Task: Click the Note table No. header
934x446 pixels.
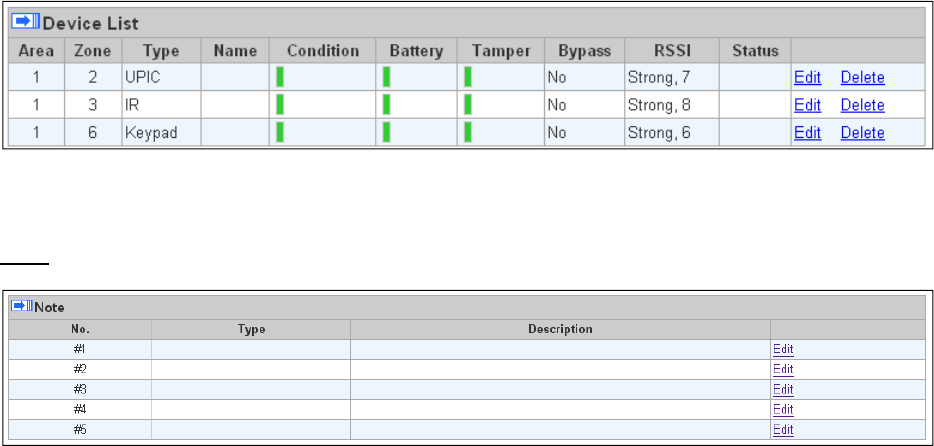Action: [80, 329]
